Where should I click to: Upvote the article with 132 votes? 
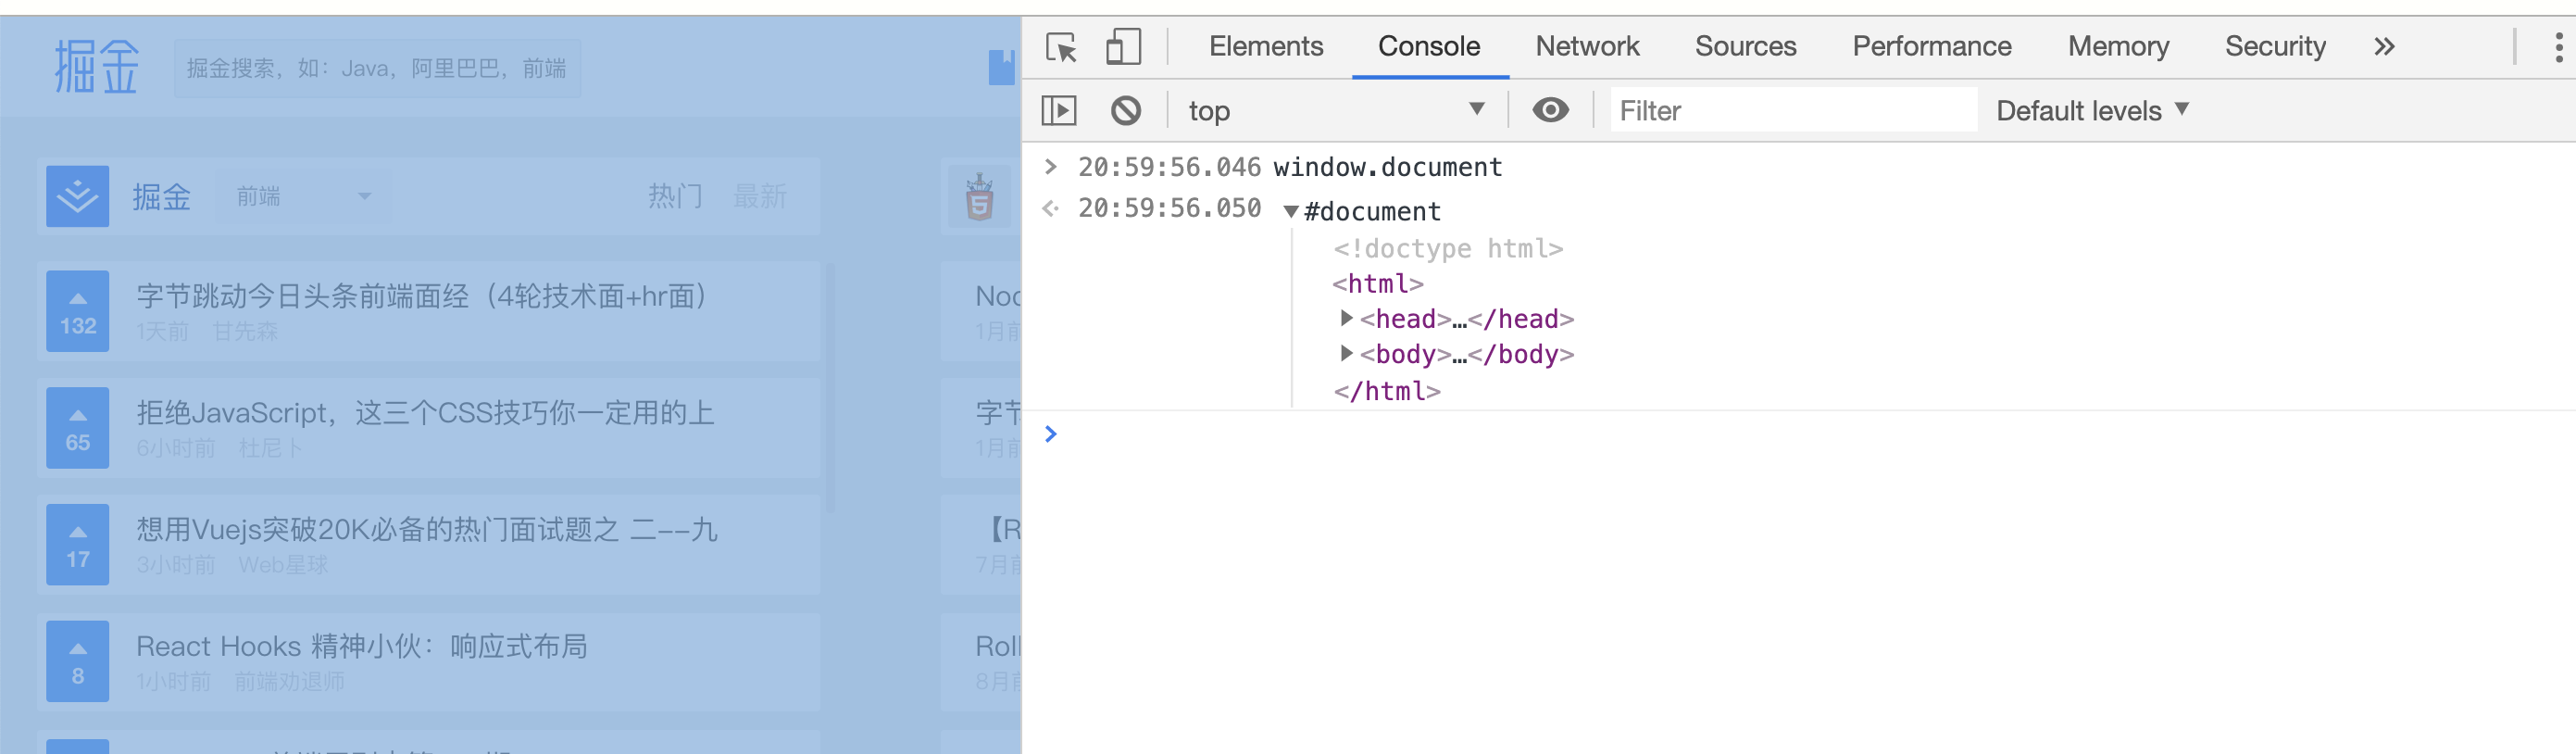[x=77, y=311]
